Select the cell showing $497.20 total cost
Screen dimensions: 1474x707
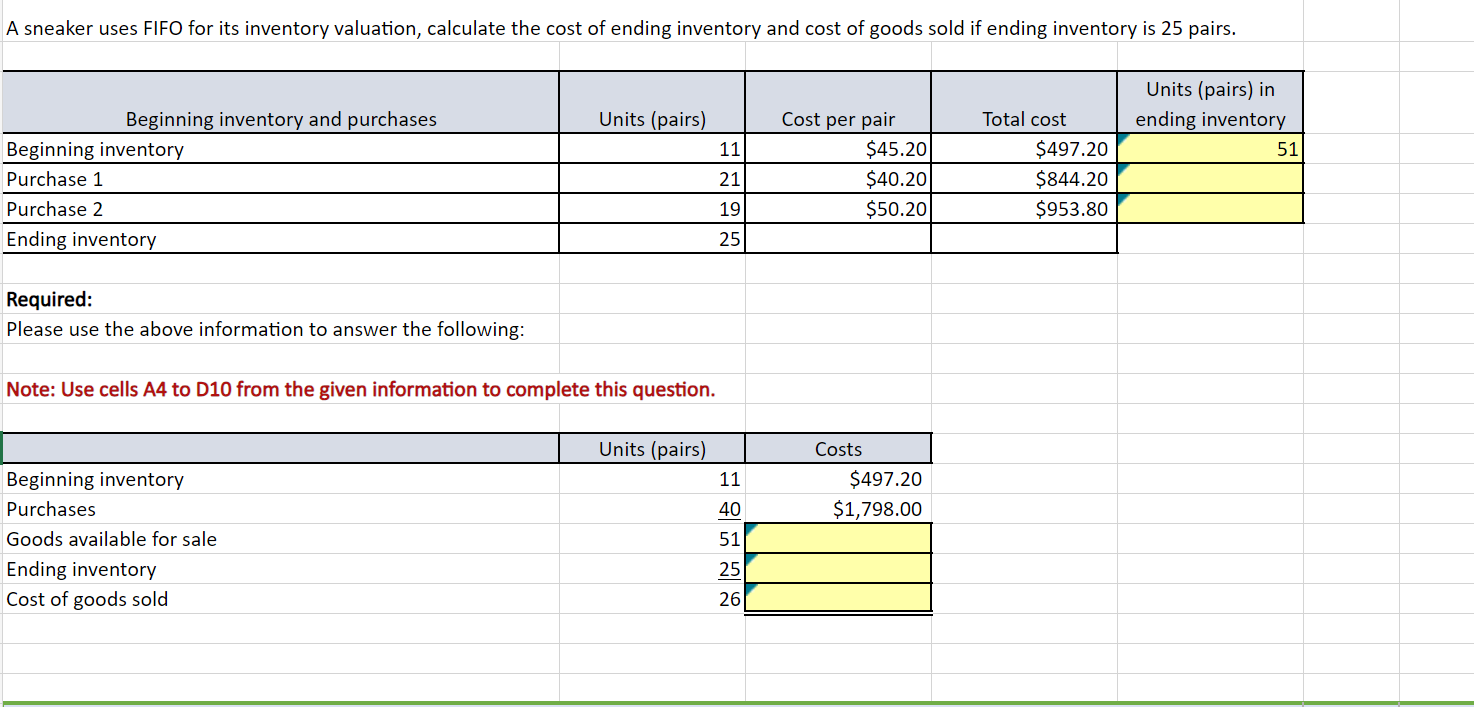(1024, 148)
